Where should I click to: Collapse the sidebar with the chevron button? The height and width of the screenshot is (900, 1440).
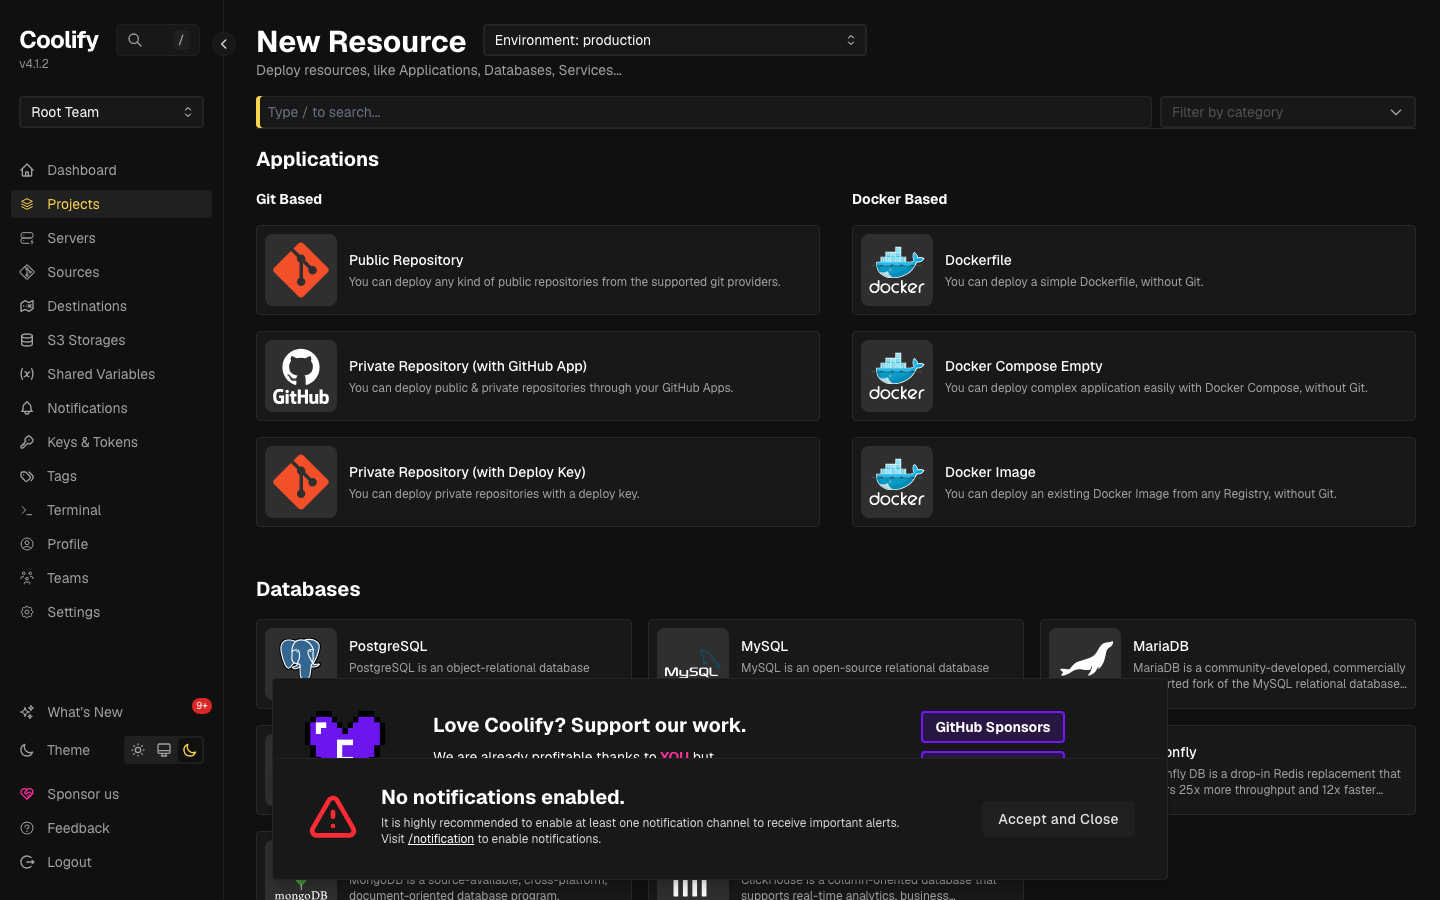click(x=224, y=44)
